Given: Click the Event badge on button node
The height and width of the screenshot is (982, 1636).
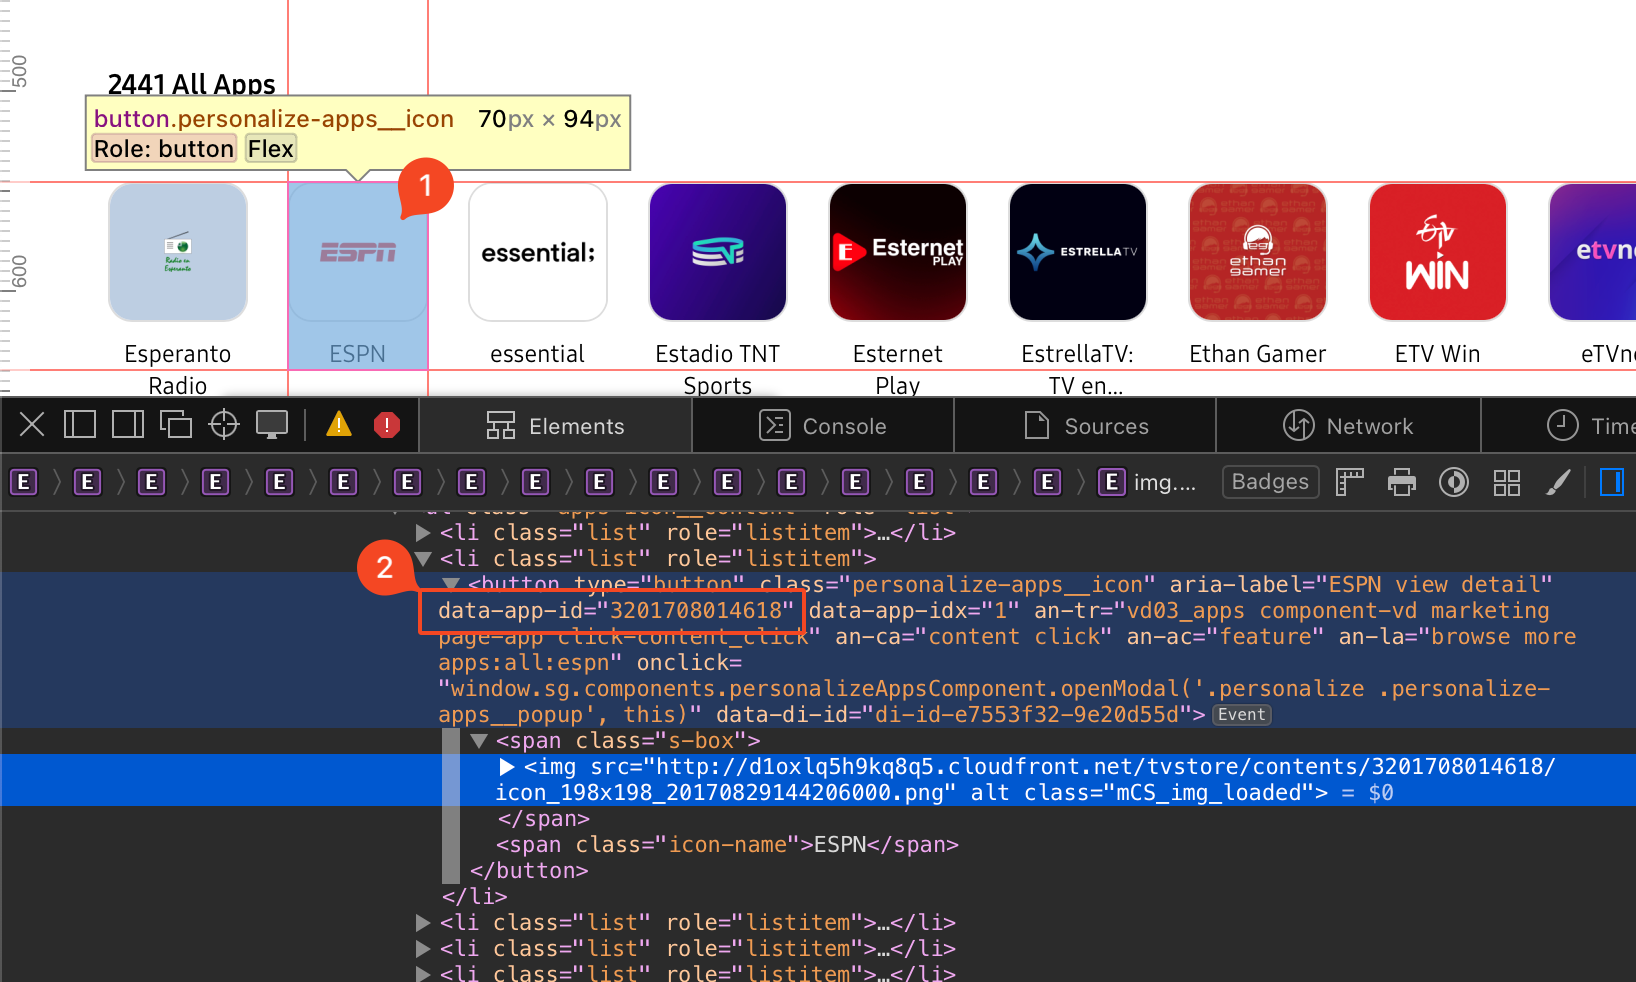Looking at the screenshot, I should pos(1242,715).
